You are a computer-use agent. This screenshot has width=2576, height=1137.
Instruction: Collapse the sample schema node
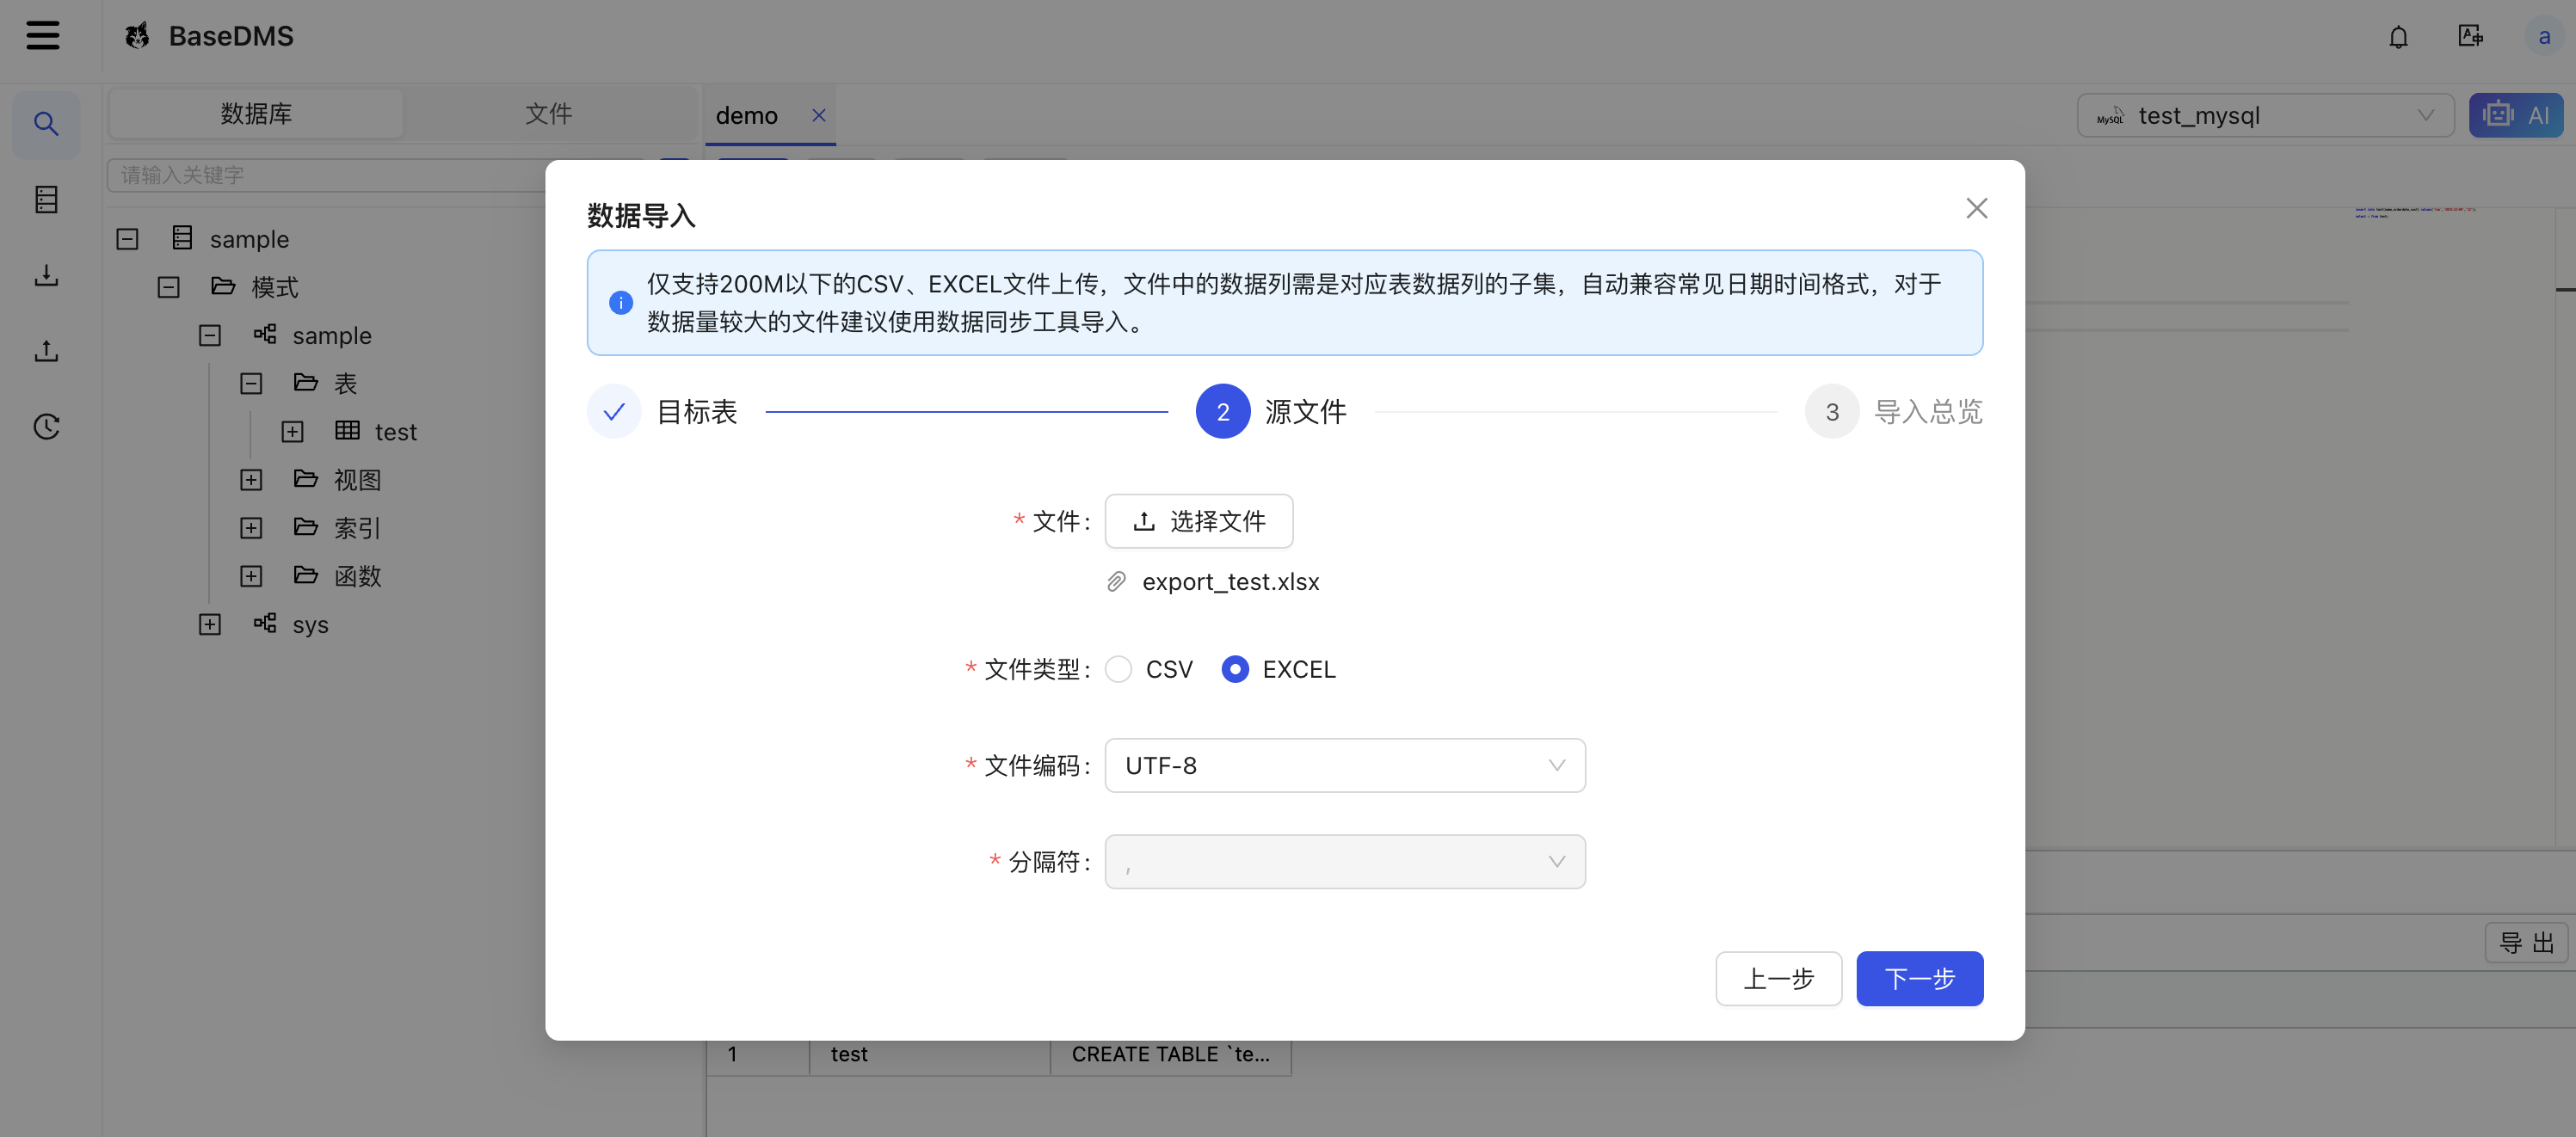(x=209, y=335)
